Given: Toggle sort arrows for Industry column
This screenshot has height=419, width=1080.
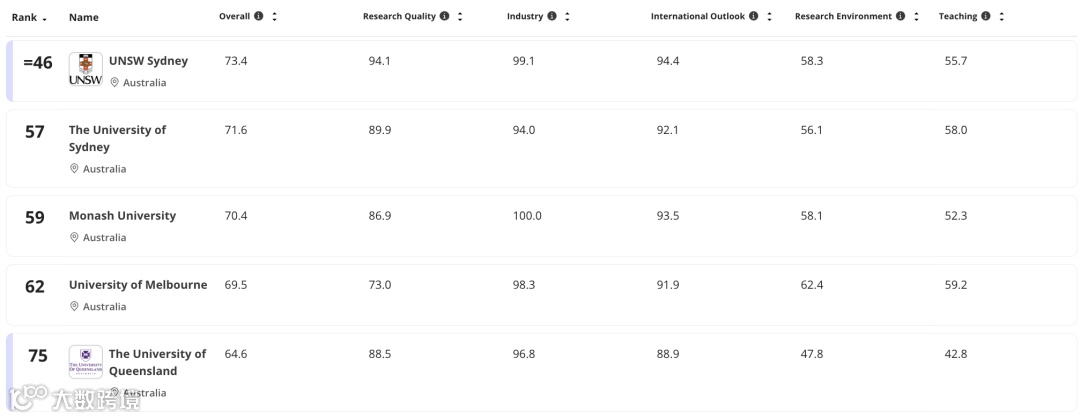Looking at the screenshot, I should pyautogui.click(x=568, y=17).
